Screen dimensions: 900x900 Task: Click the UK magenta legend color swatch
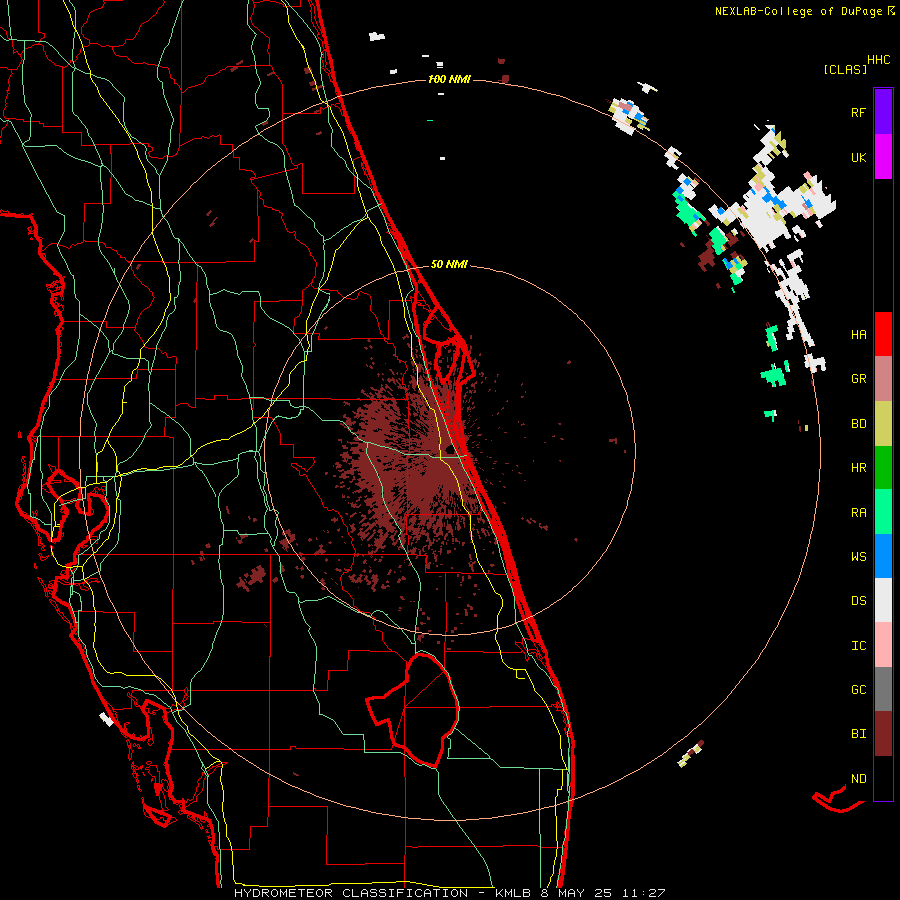tap(883, 157)
